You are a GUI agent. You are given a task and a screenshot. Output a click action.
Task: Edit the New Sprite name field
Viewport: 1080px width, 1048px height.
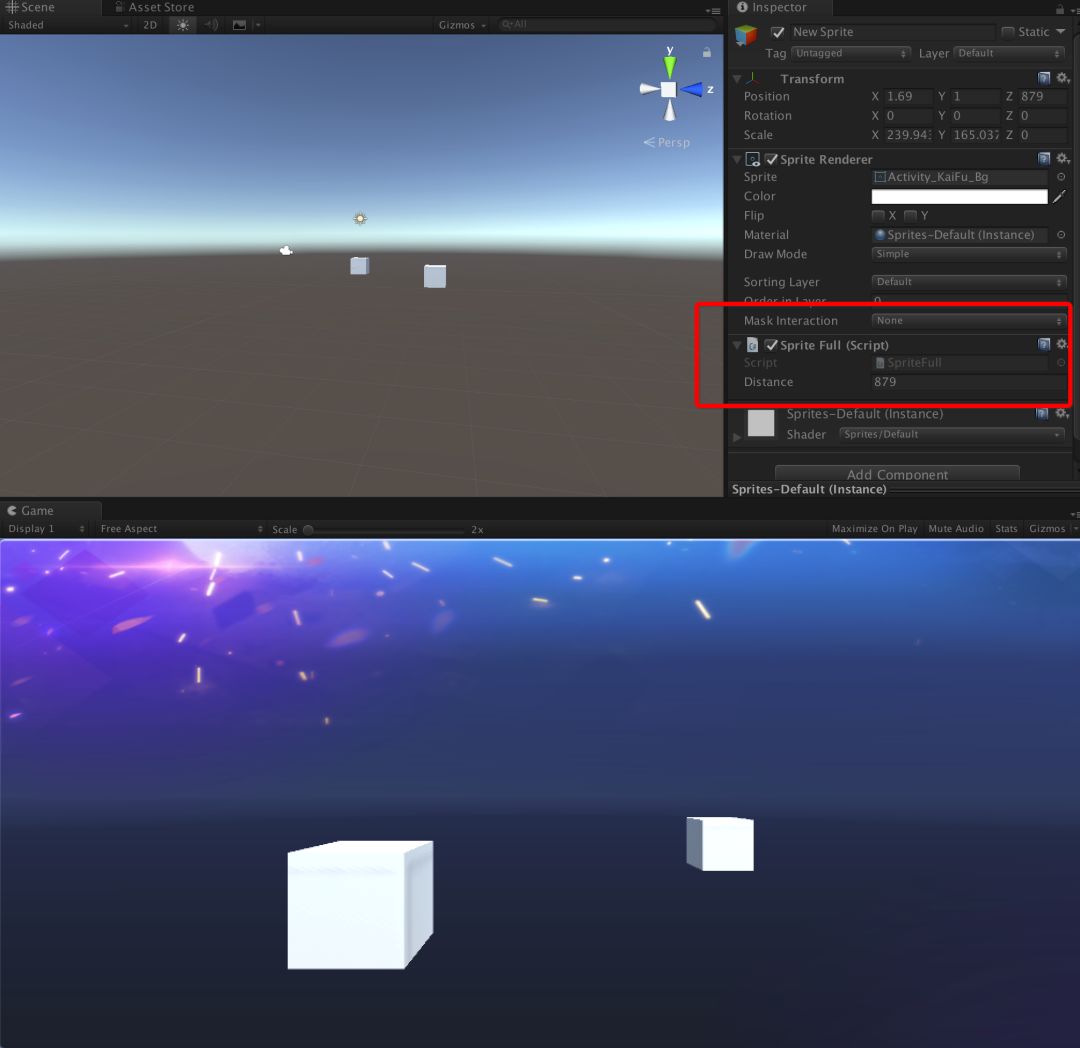pos(892,32)
